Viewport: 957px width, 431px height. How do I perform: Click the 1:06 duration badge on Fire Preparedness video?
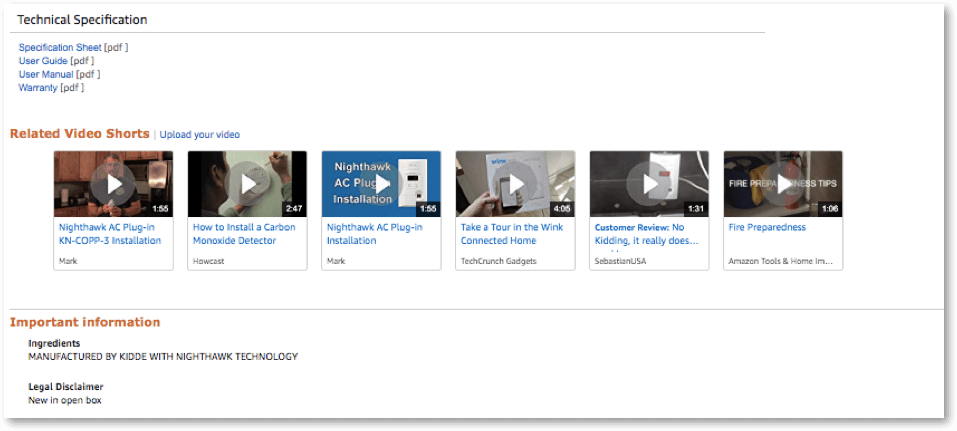pyautogui.click(x=831, y=209)
